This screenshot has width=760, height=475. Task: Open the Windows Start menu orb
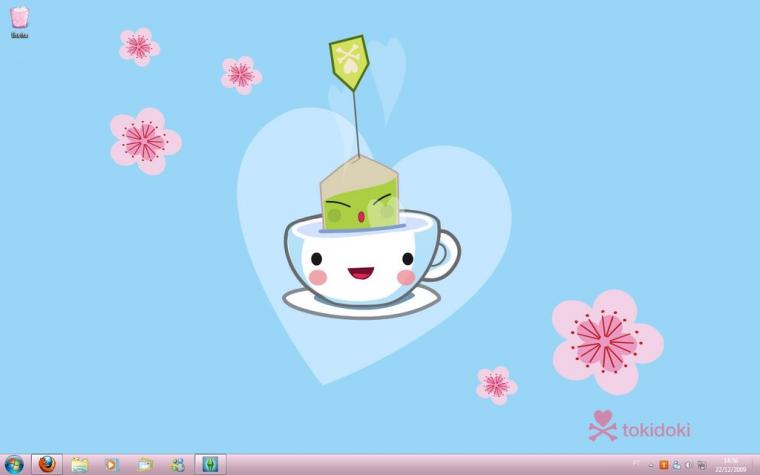click(x=14, y=465)
